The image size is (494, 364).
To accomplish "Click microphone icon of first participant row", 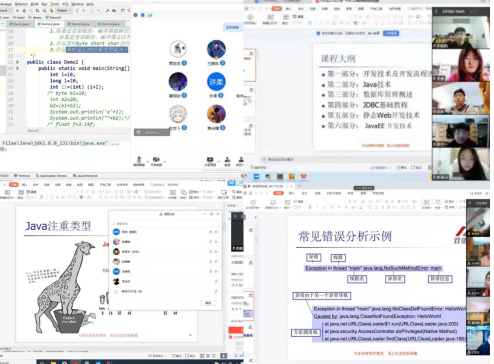I will [210, 232].
